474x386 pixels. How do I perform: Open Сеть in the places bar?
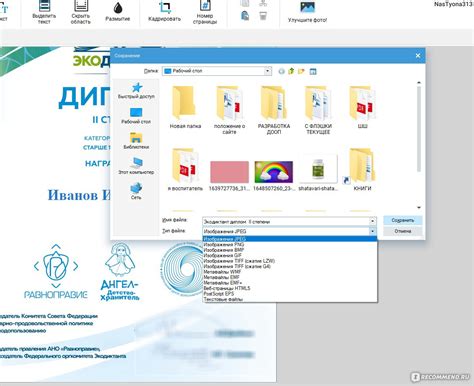coord(136,191)
